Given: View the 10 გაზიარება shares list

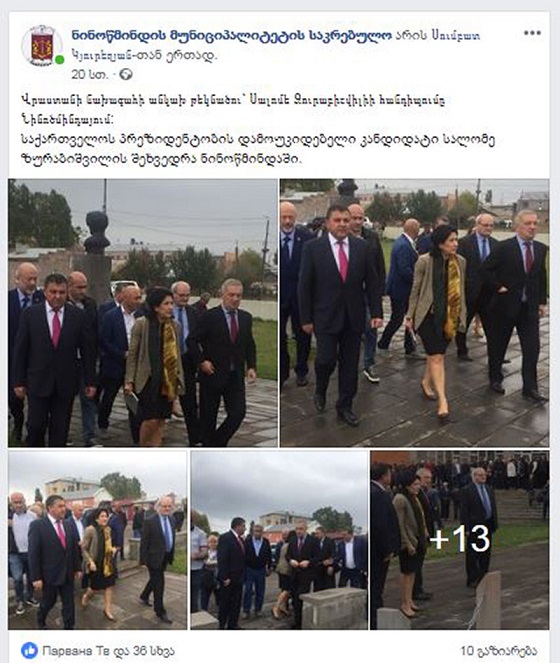Looking at the screenshot, I should pos(499,651).
